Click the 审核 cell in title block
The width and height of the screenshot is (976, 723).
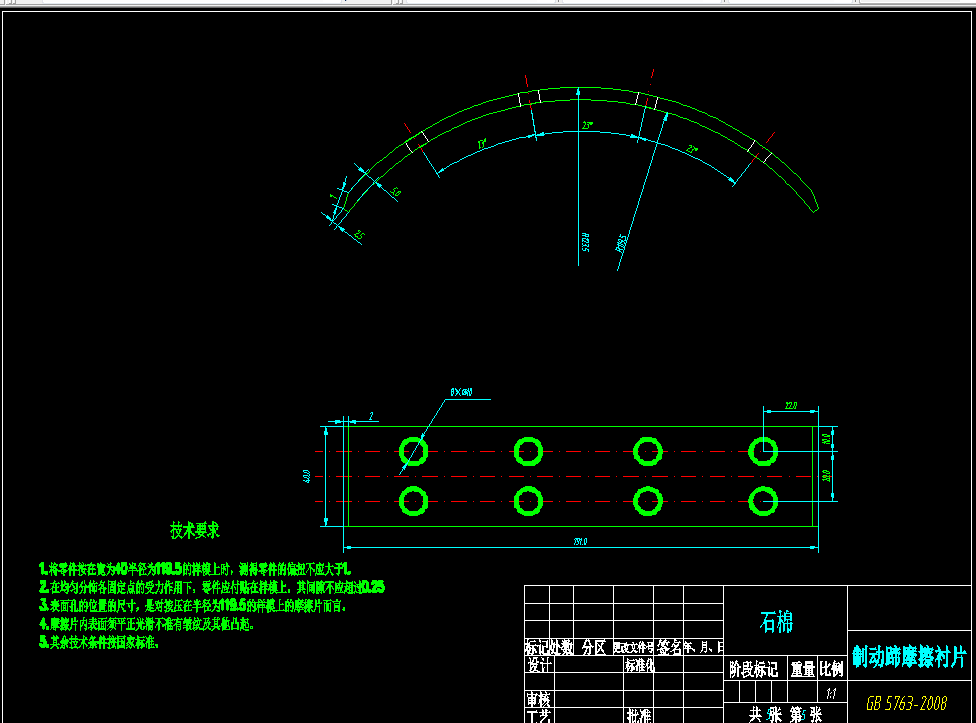click(x=538, y=699)
